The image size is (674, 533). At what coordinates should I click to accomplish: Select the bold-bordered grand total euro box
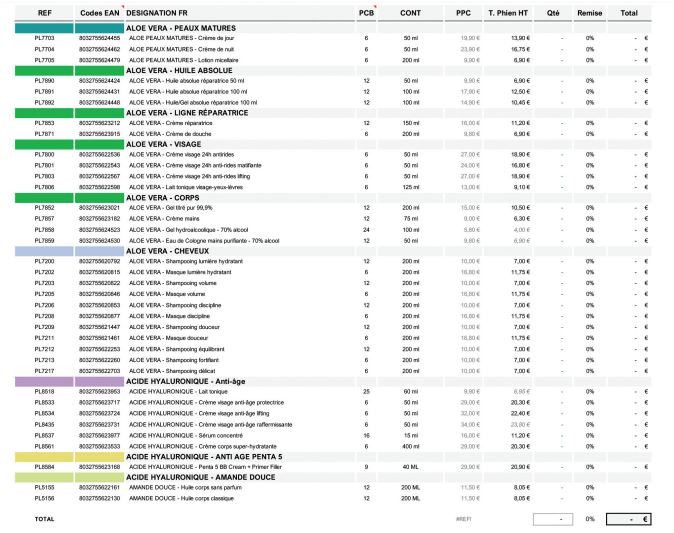coord(628,519)
